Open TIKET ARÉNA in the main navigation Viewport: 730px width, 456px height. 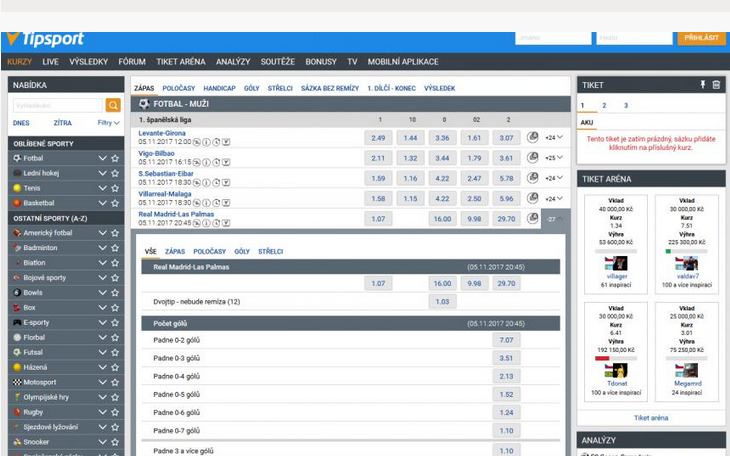pyautogui.click(x=181, y=61)
